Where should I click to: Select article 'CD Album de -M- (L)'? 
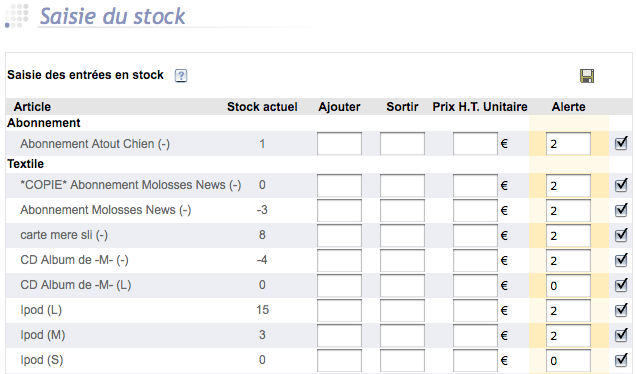[x=76, y=285]
